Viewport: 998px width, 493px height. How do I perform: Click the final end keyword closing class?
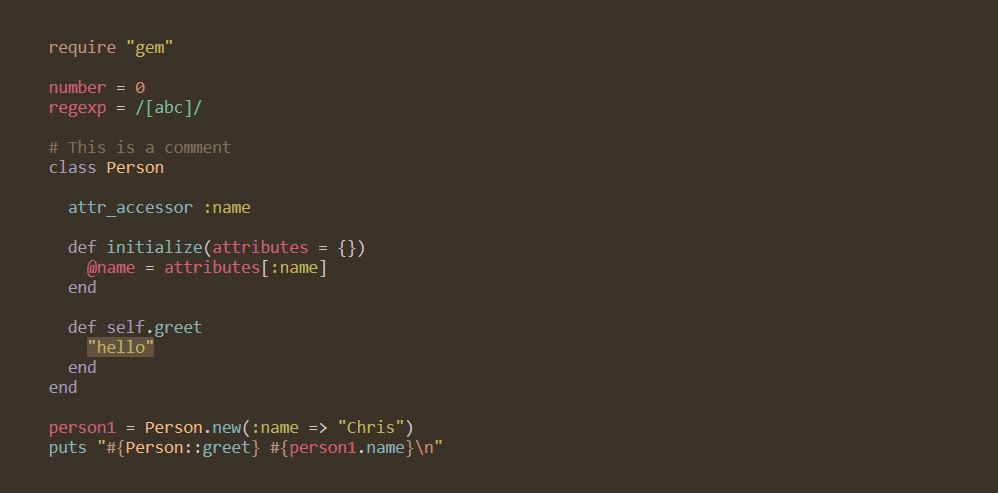(63, 387)
